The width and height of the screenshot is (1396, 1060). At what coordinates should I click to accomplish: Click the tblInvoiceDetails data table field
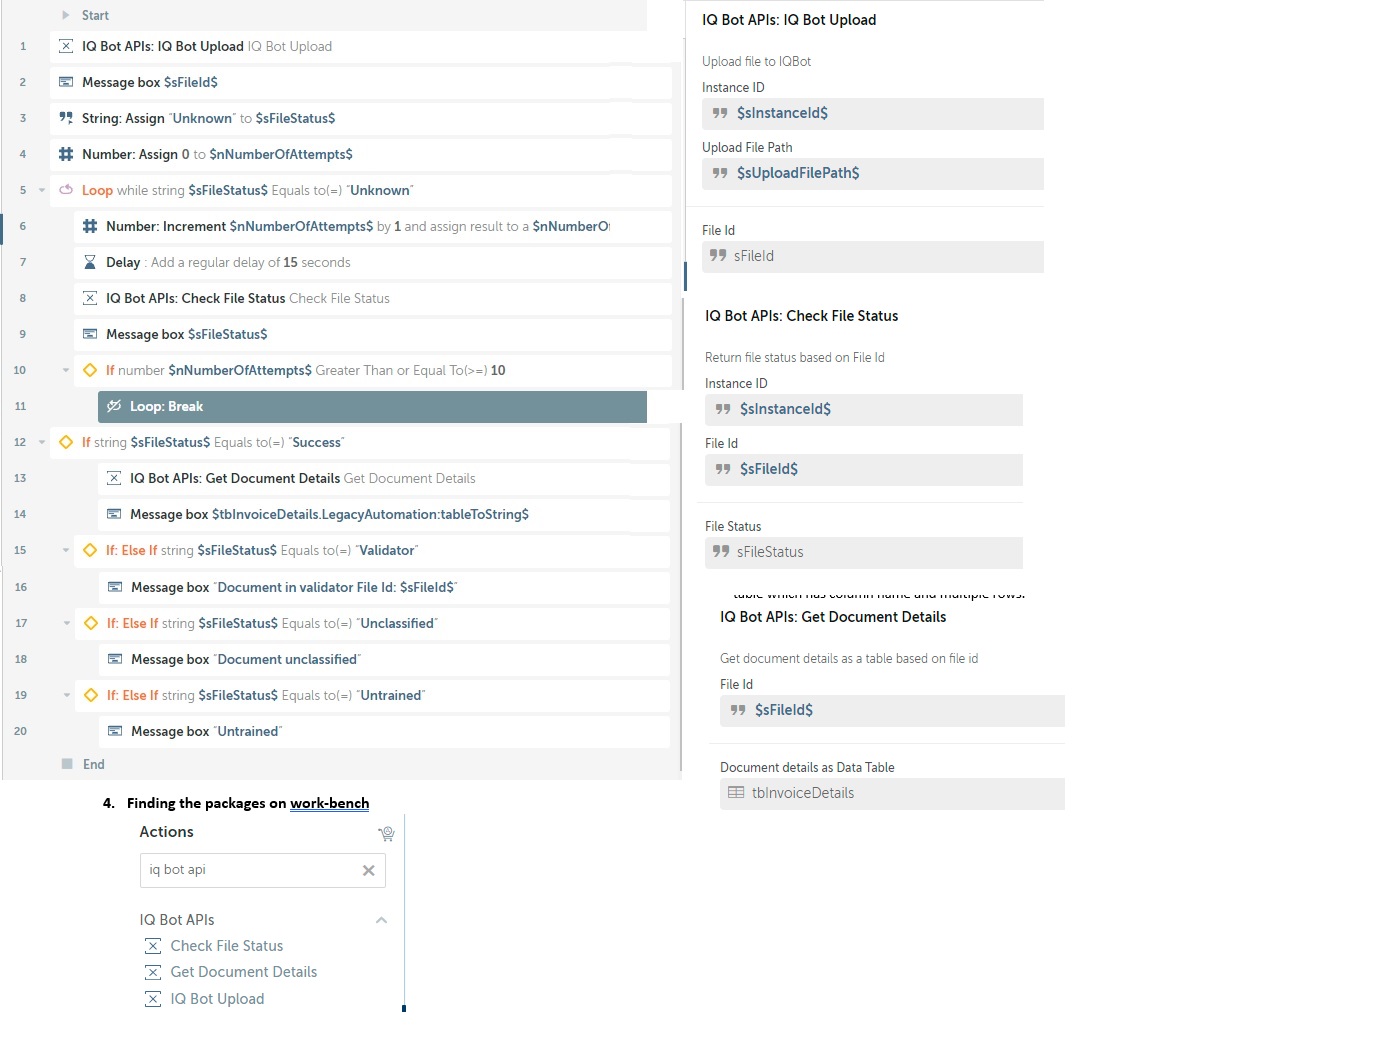(891, 793)
